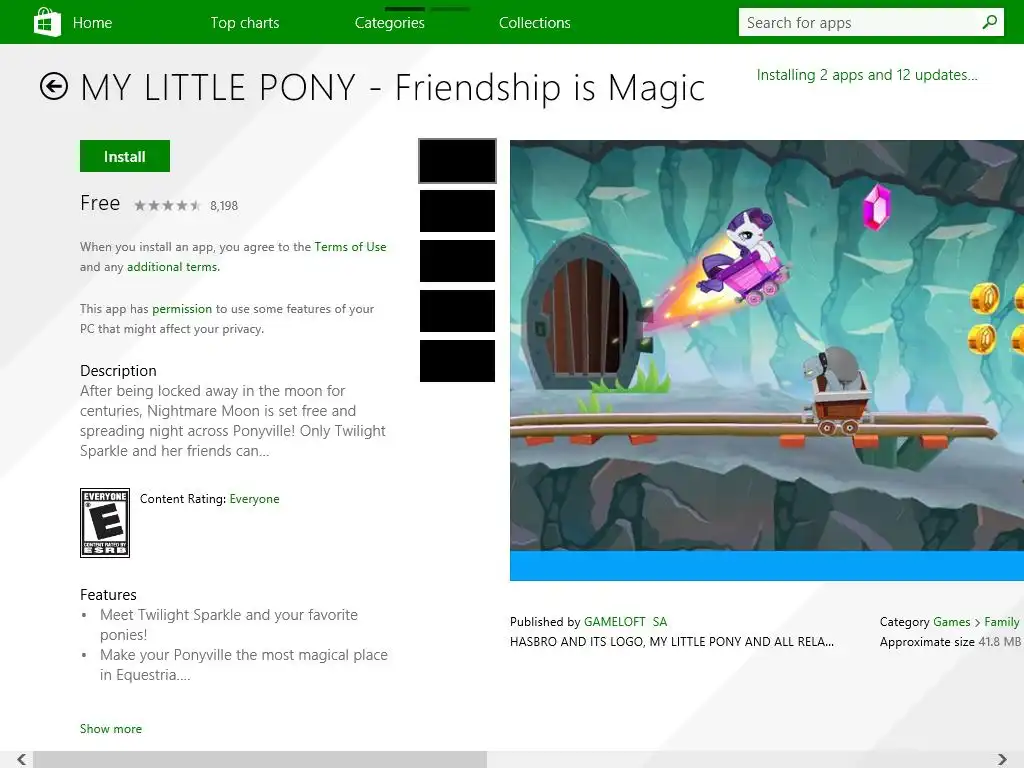Go back using the circled arrow

[x=54, y=86]
